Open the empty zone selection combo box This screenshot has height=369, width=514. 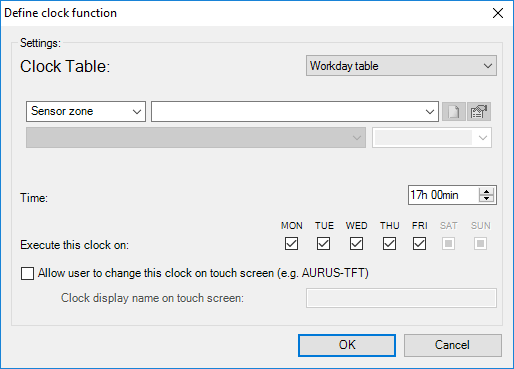[x=295, y=111]
